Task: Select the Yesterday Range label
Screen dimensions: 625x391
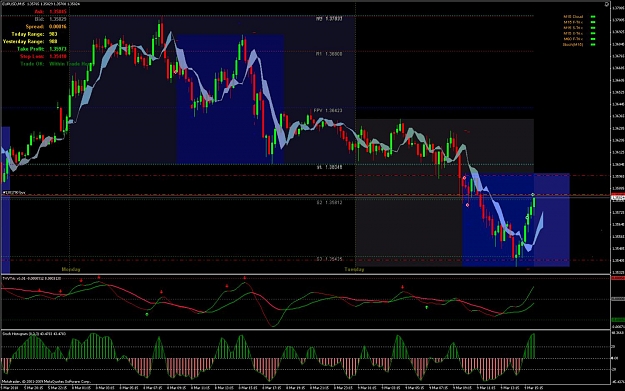Action: tap(24, 41)
